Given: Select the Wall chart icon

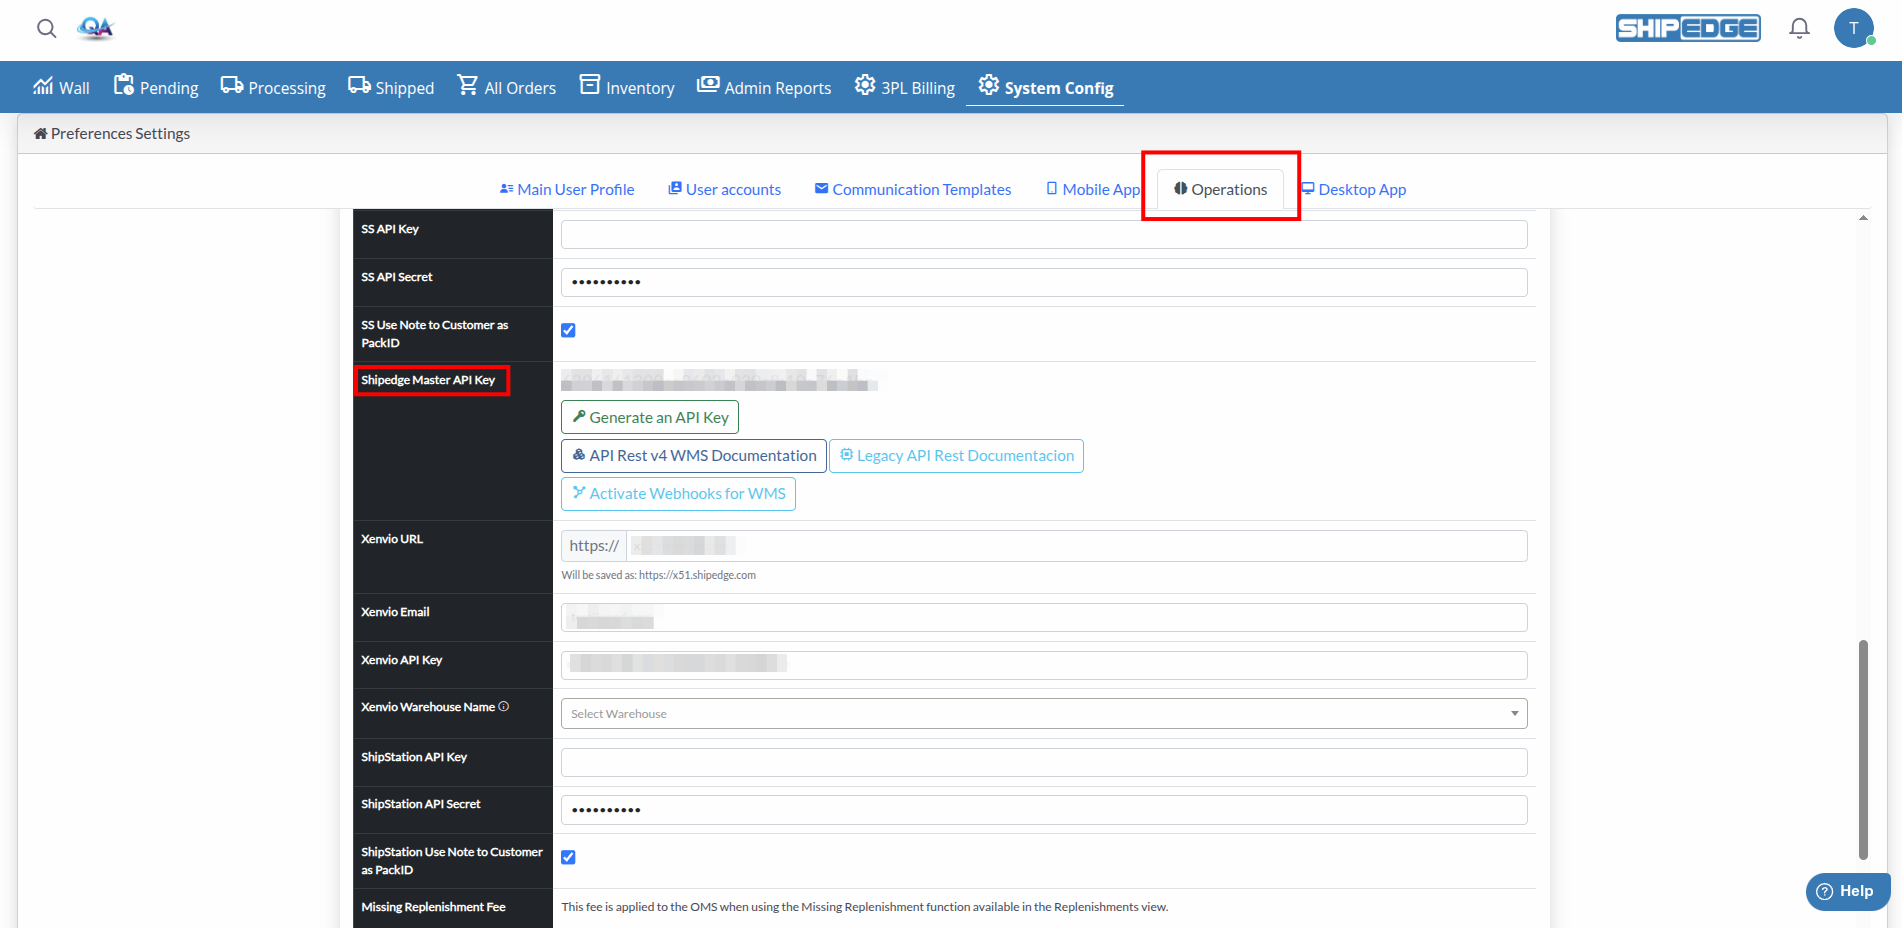Looking at the screenshot, I should pyautogui.click(x=42, y=86).
